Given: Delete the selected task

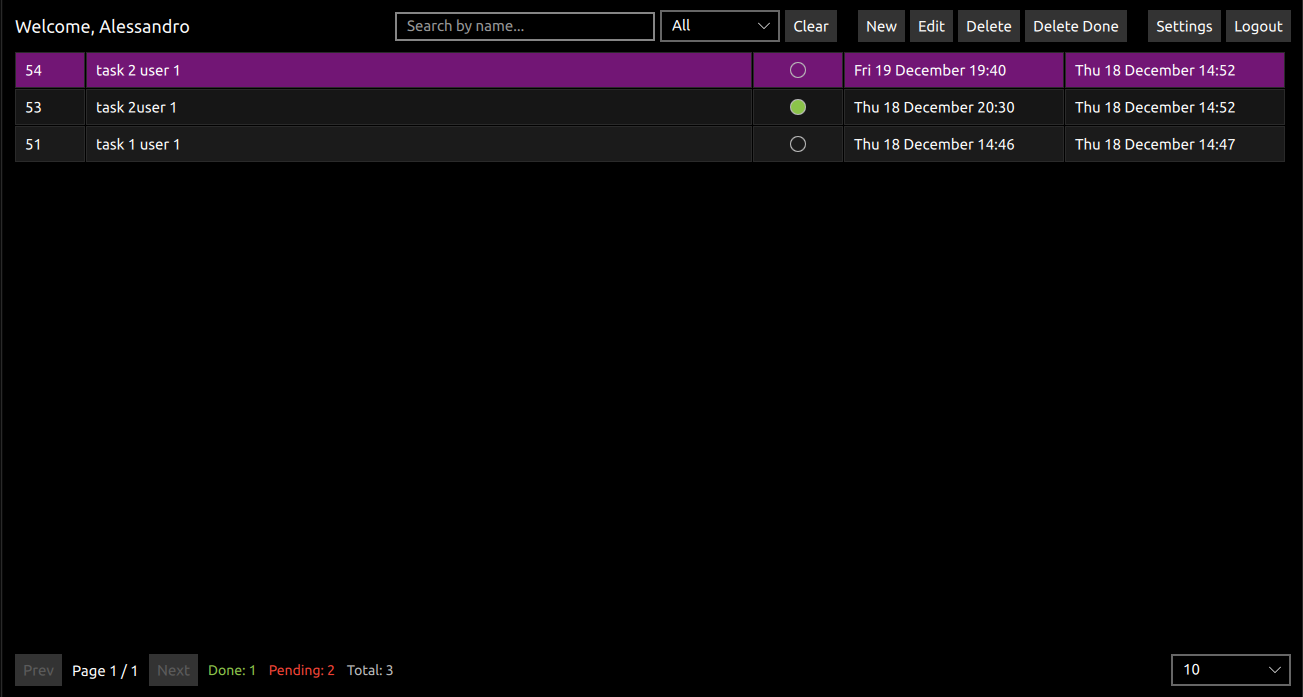Looking at the screenshot, I should [988, 26].
